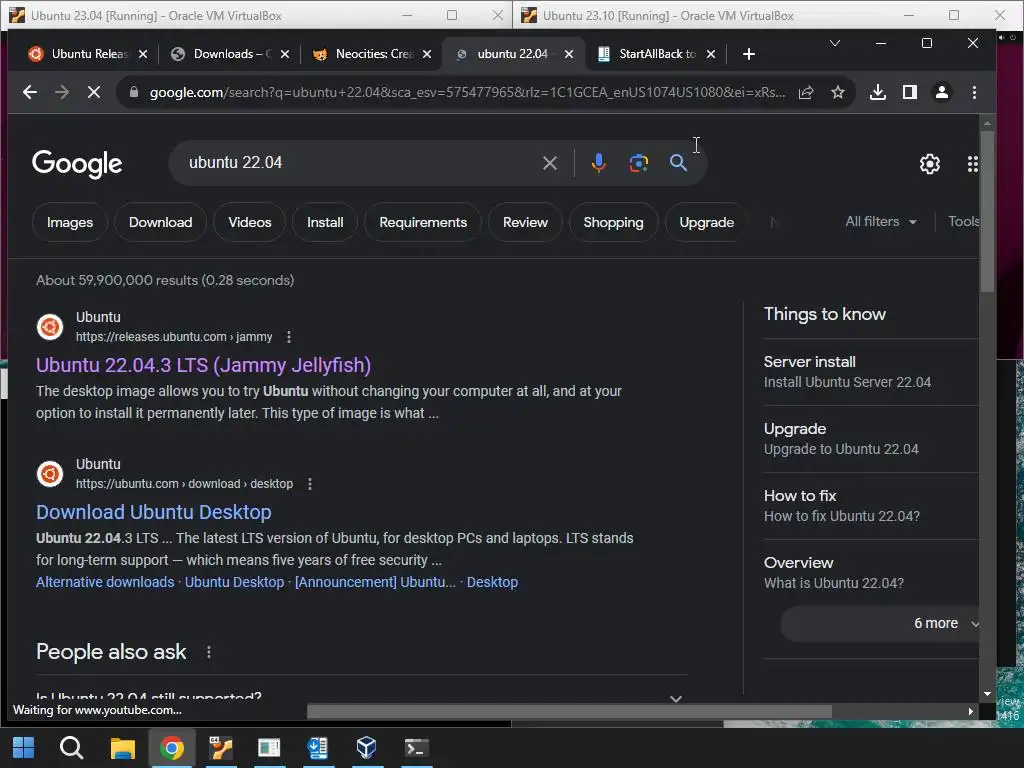Click the browser forward arrow
The width and height of the screenshot is (1024, 768).
[61, 92]
